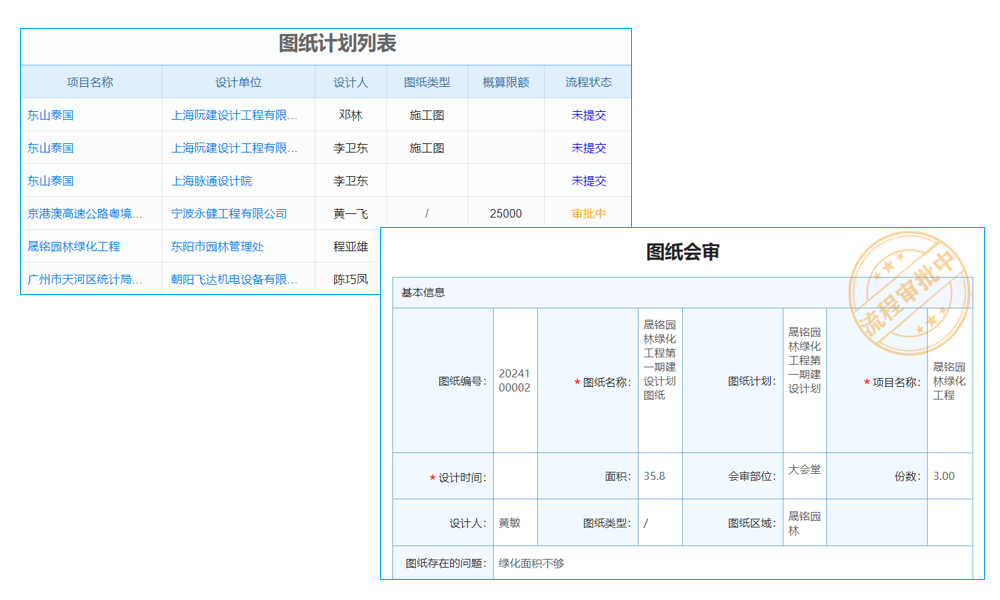Click the 设计单位 column header
The height and width of the screenshot is (600, 1000).
coord(240,81)
